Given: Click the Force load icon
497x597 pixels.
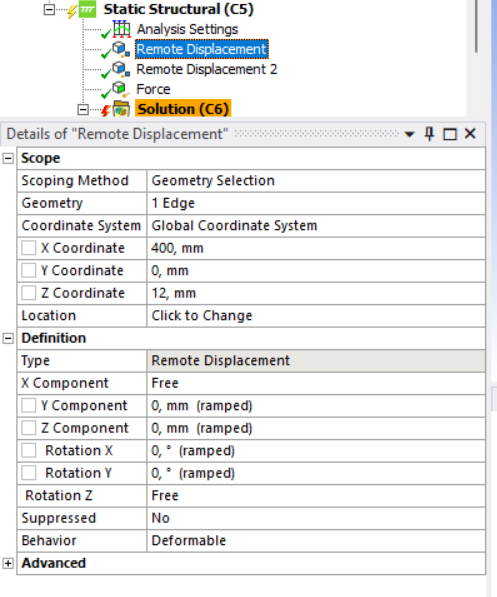Looking at the screenshot, I should coord(120,89).
